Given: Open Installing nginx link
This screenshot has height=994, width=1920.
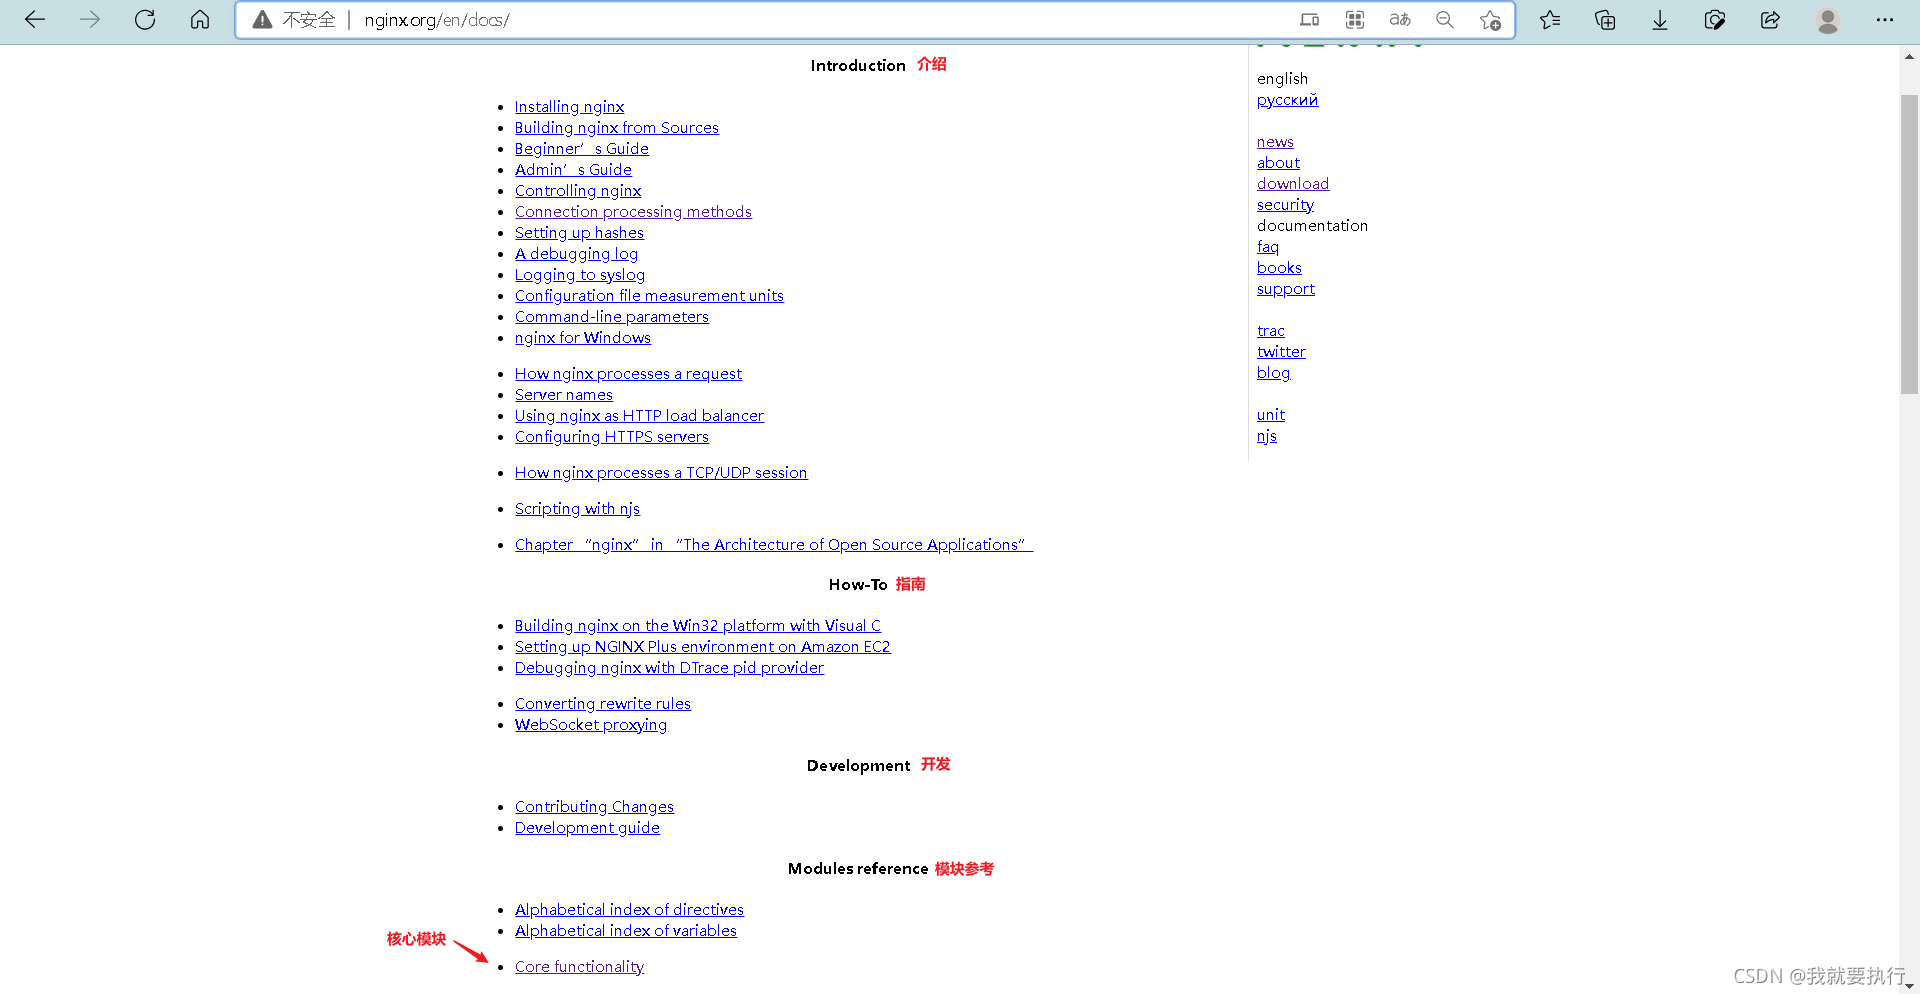Looking at the screenshot, I should [569, 107].
